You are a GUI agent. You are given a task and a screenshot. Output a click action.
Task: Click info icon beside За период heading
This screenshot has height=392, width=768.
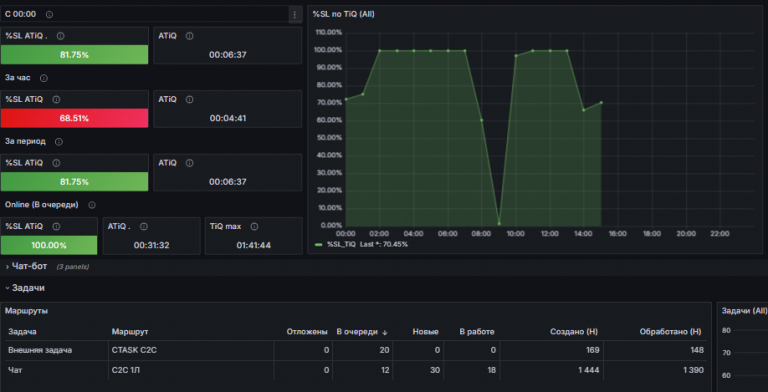point(59,142)
